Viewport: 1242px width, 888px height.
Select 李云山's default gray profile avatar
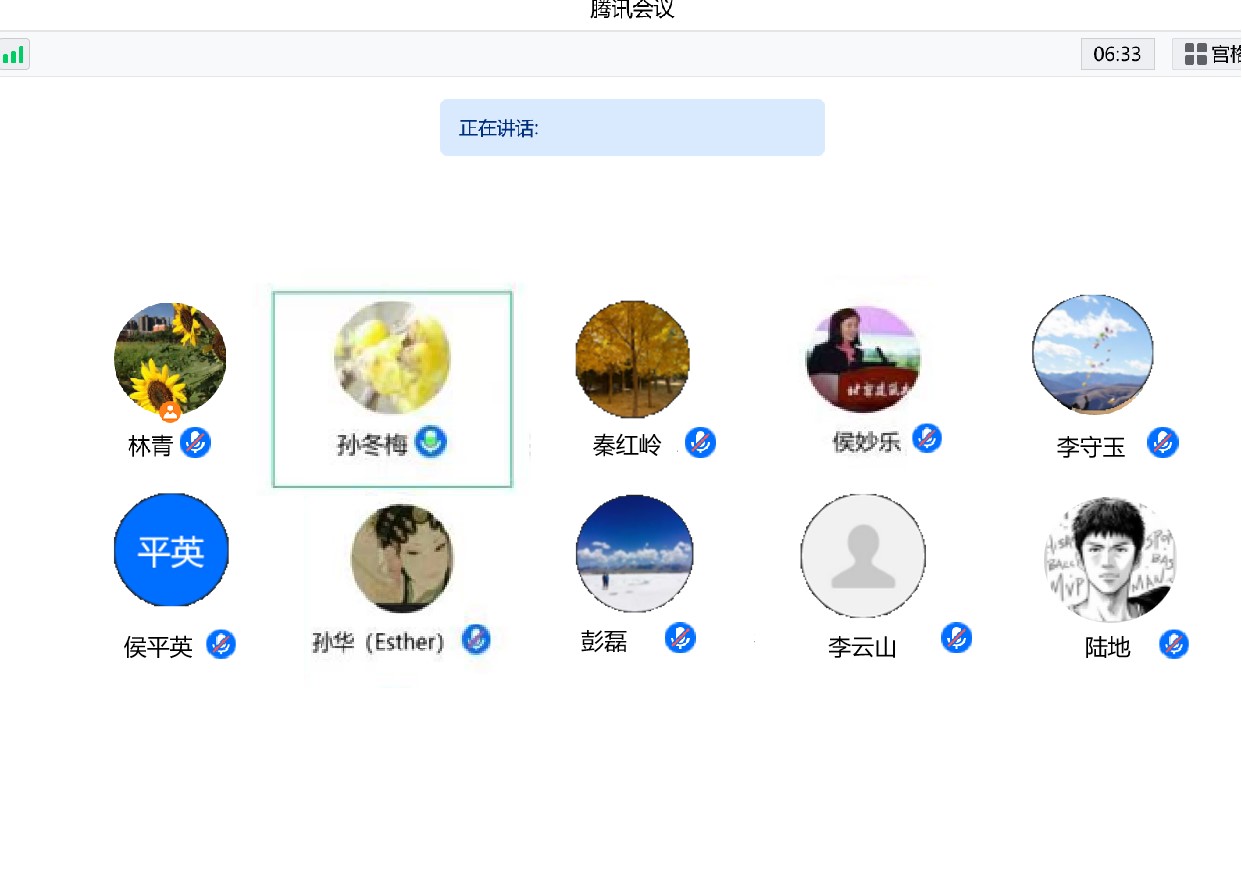(862, 555)
